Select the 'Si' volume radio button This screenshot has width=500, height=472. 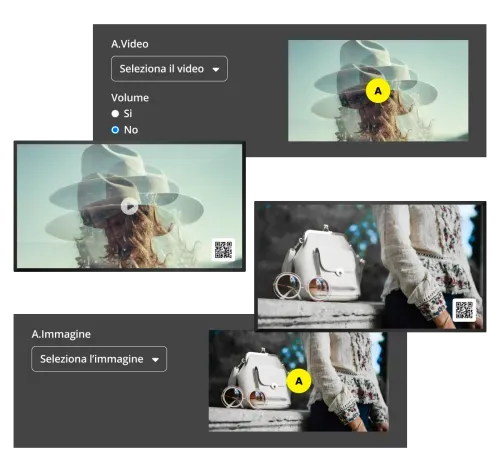coord(115,114)
